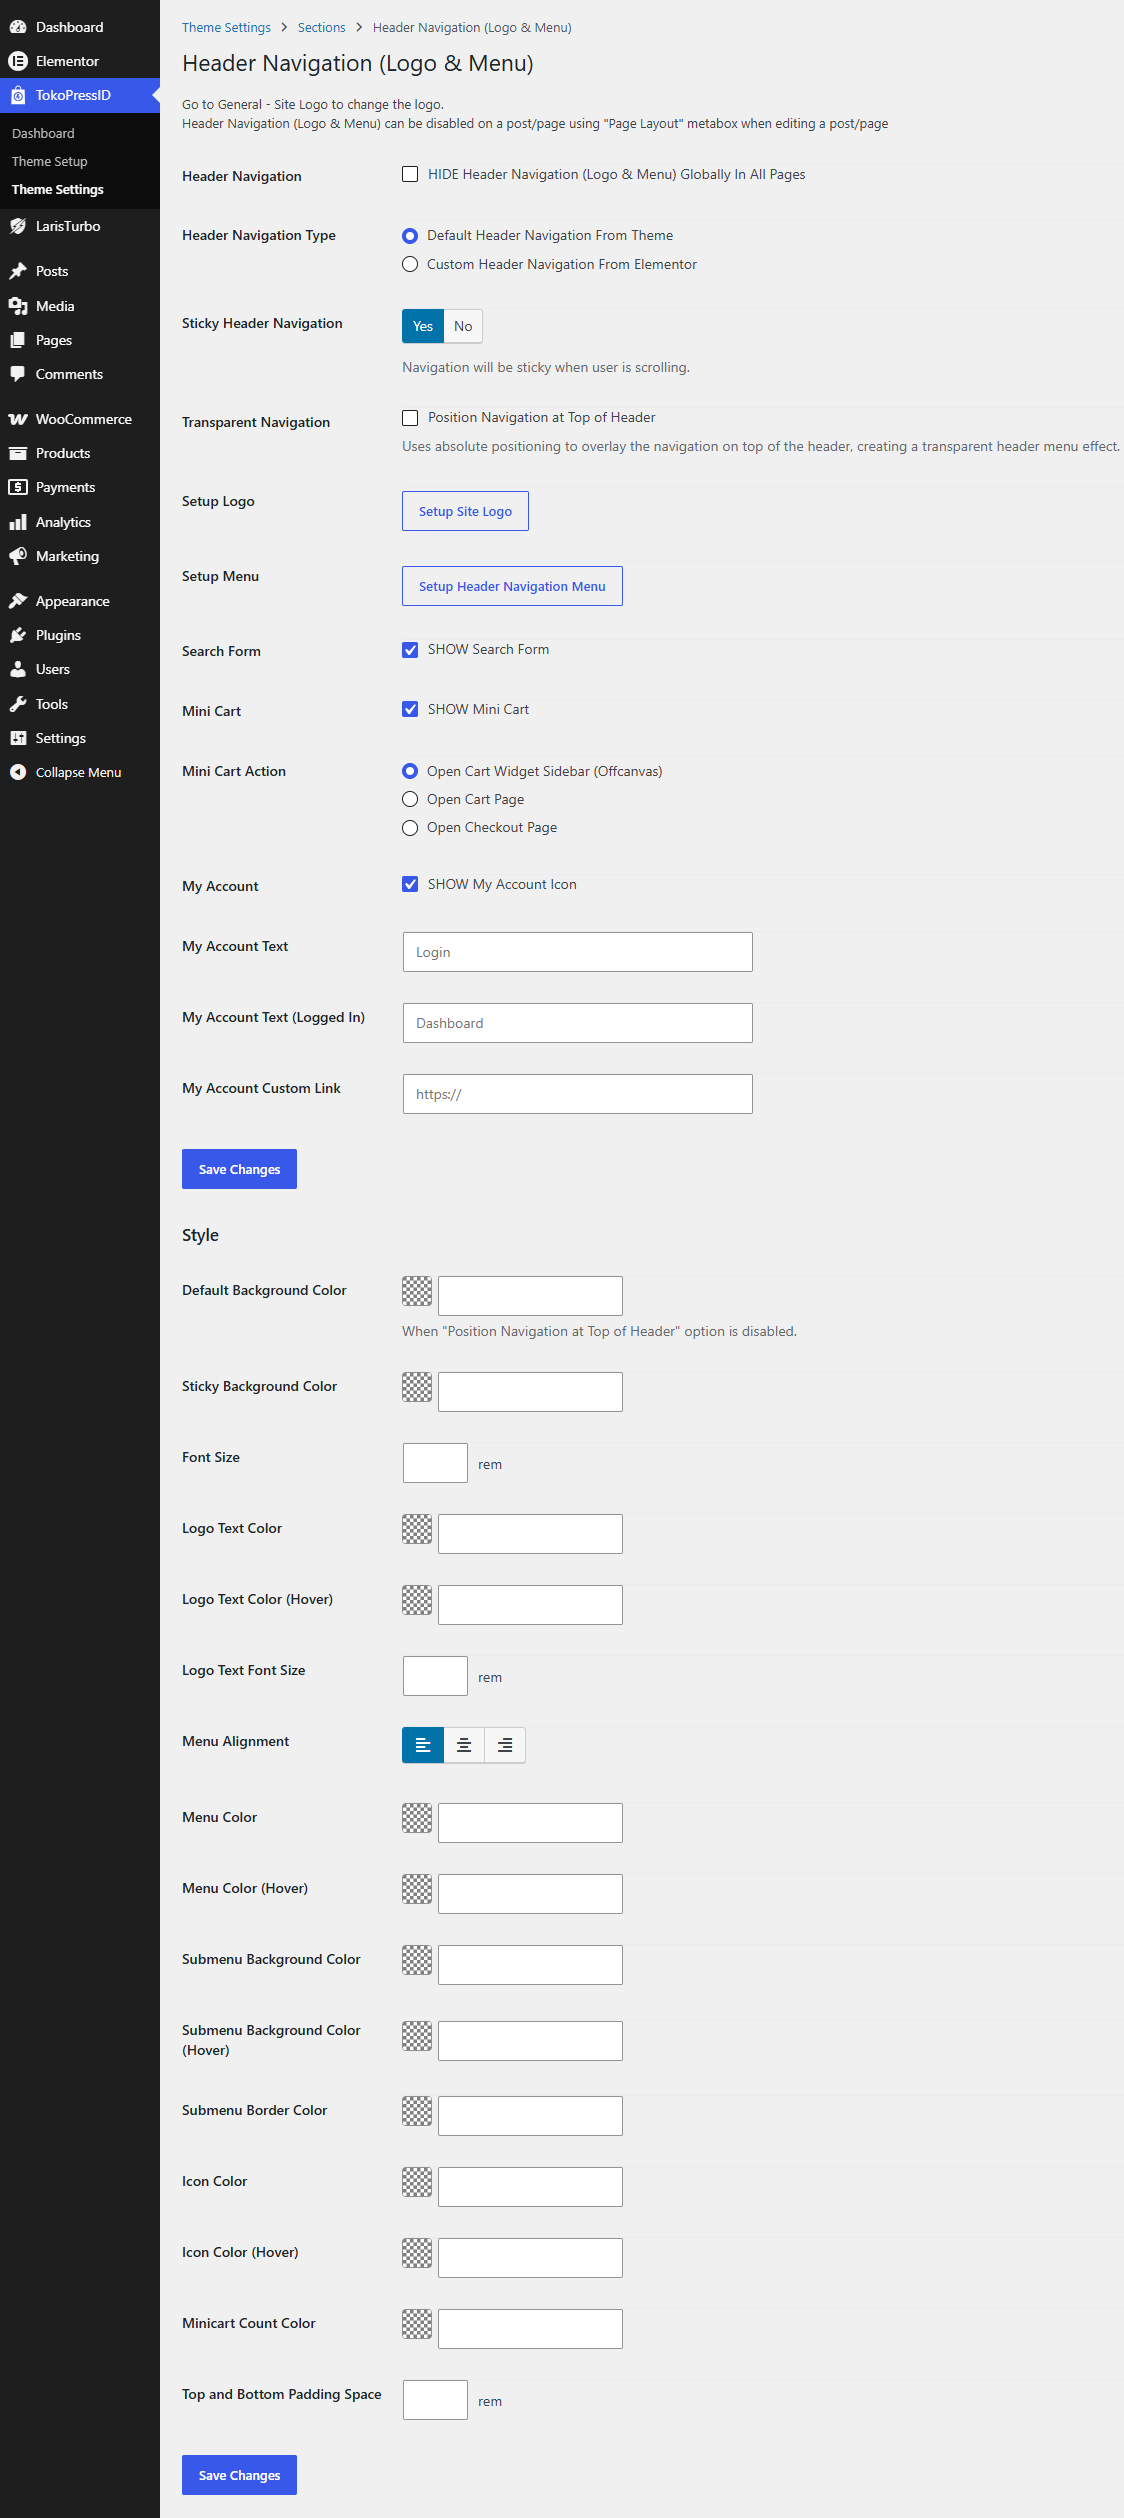This screenshot has height=2518, width=1124.
Task: Enable HIDE Header Navigation globally checkbox
Action: (410, 174)
